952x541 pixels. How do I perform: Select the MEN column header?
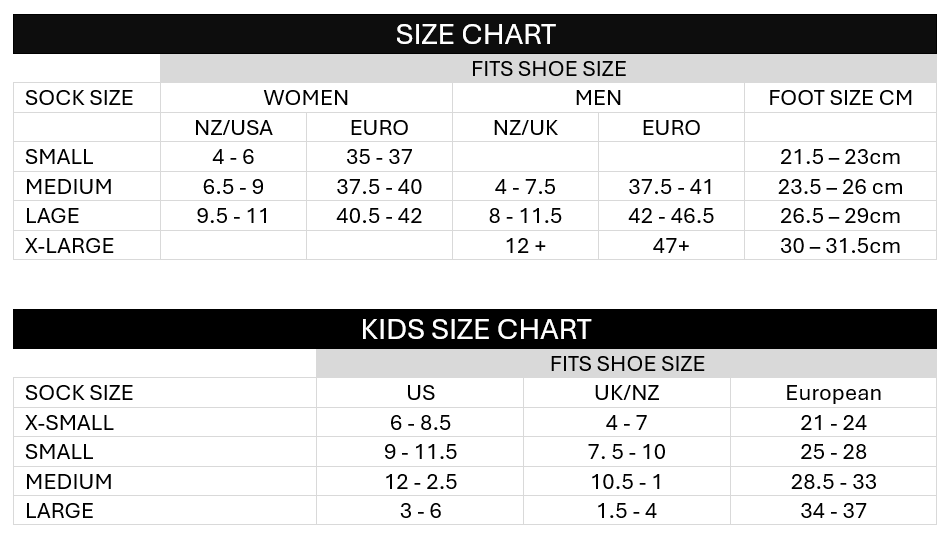(x=598, y=98)
